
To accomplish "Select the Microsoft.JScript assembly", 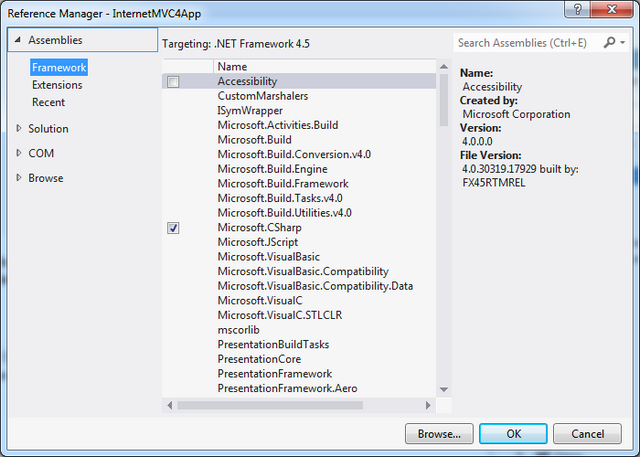I will coord(299,242).
